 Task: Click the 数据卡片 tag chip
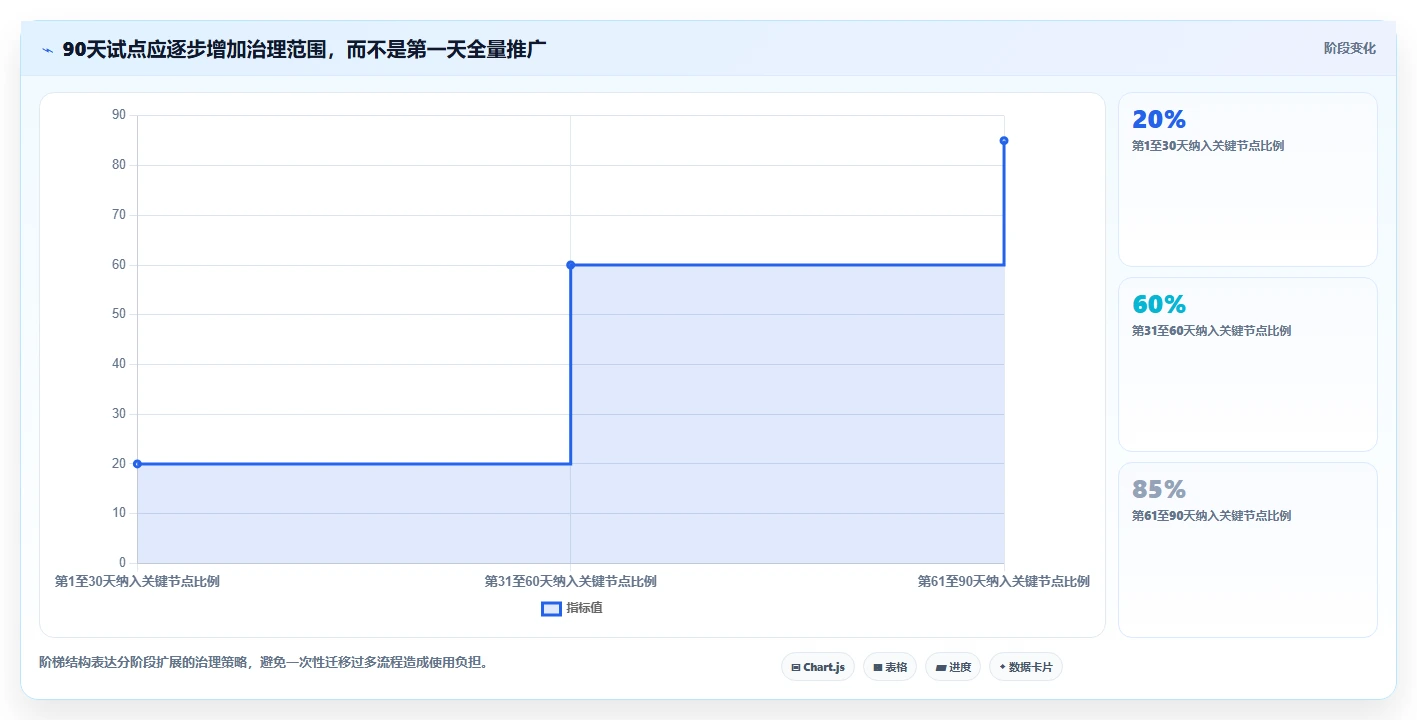click(x=1025, y=667)
